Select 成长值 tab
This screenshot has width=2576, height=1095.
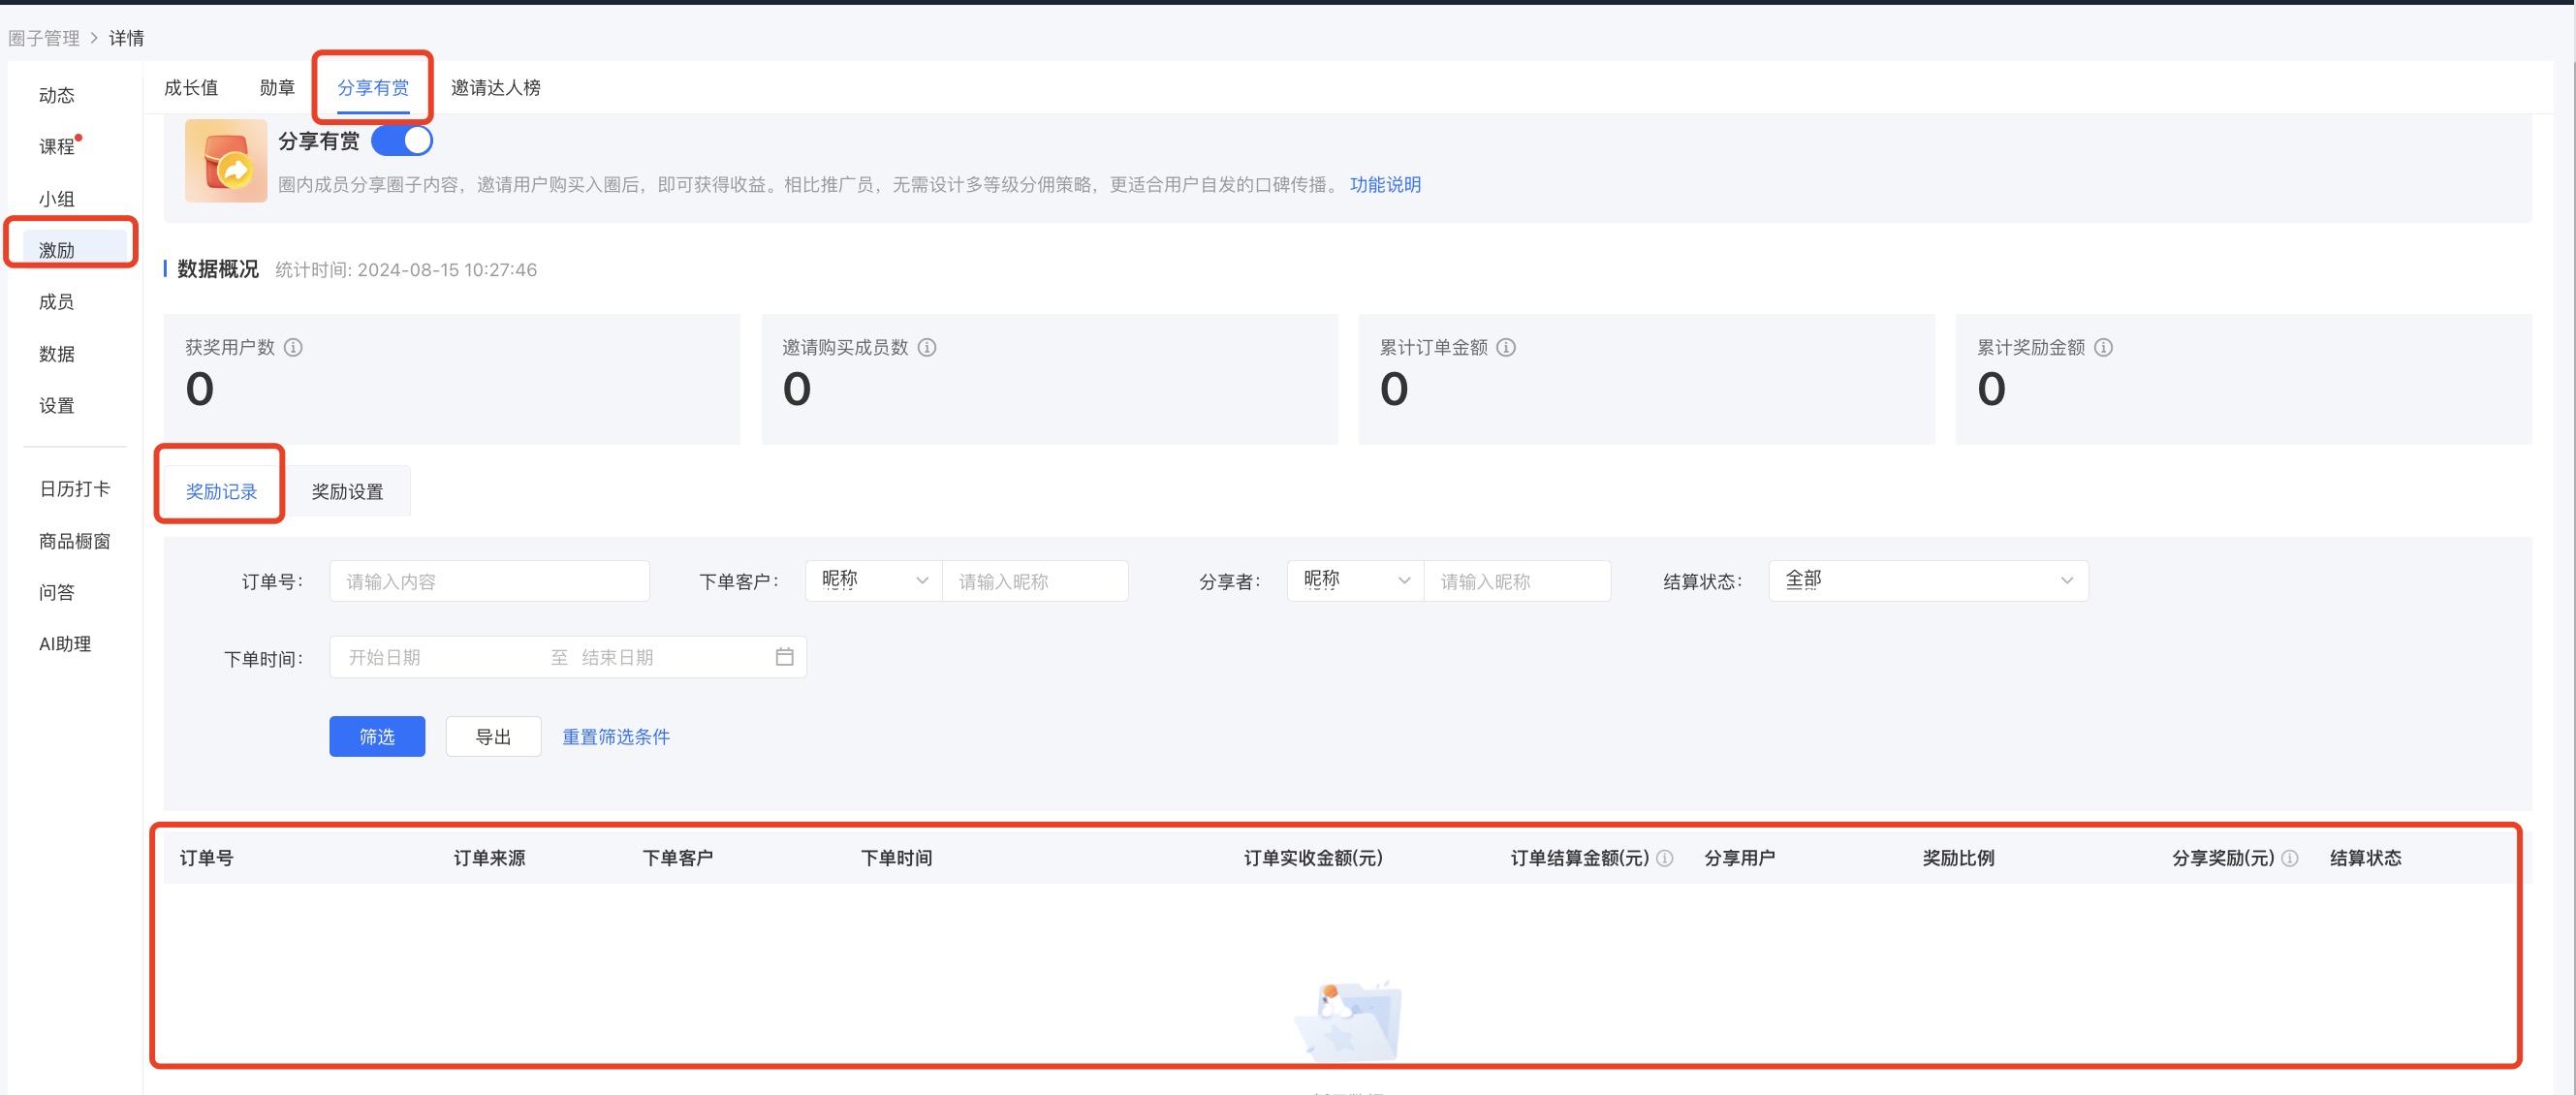[191, 88]
